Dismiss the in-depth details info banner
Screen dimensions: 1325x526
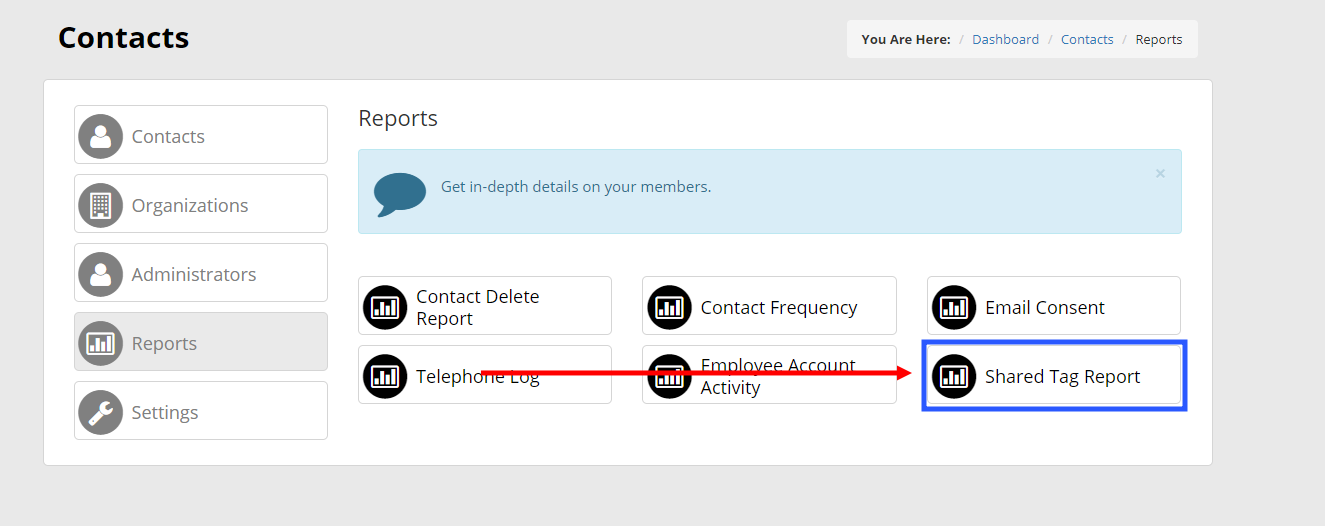(x=1160, y=173)
